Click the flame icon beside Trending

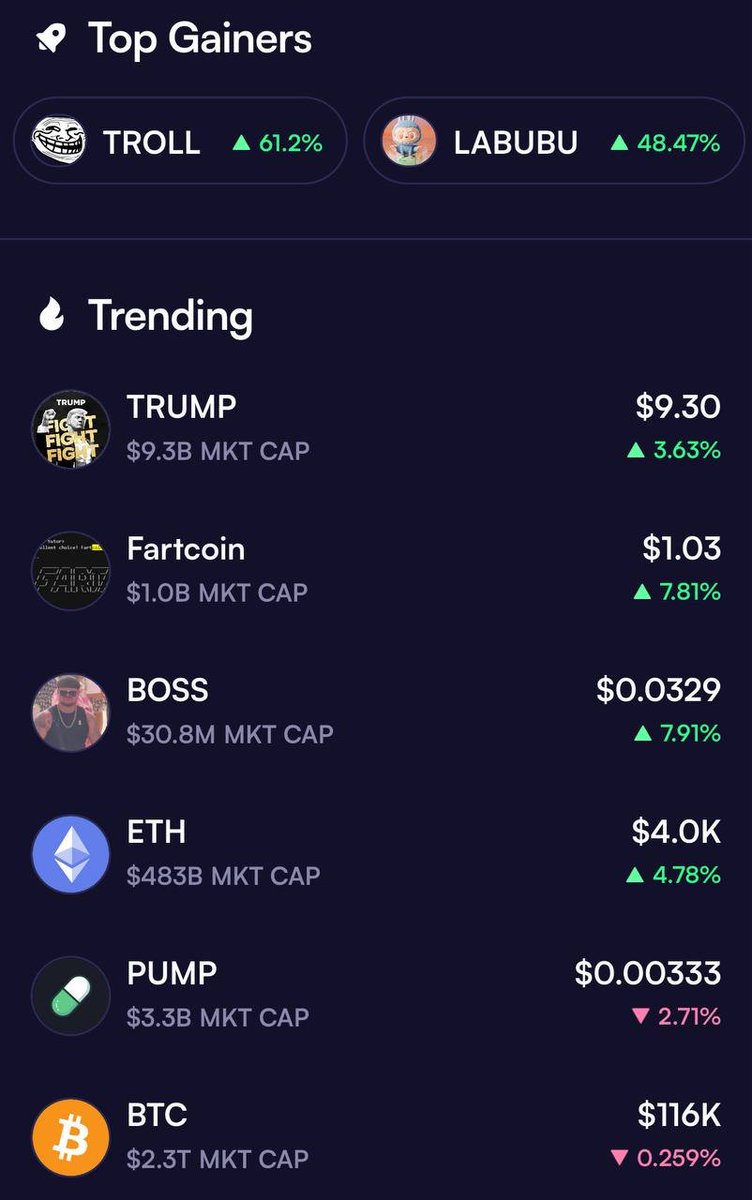(x=51, y=316)
